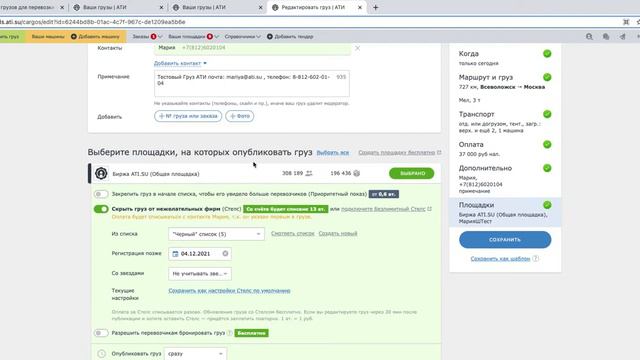
Task: Click into the Примечание text area
Action: point(252,84)
